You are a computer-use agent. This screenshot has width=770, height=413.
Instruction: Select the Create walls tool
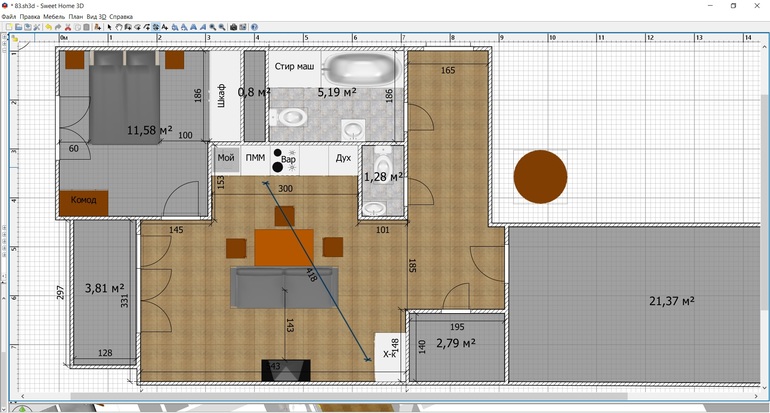pyautogui.click(x=128, y=27)
